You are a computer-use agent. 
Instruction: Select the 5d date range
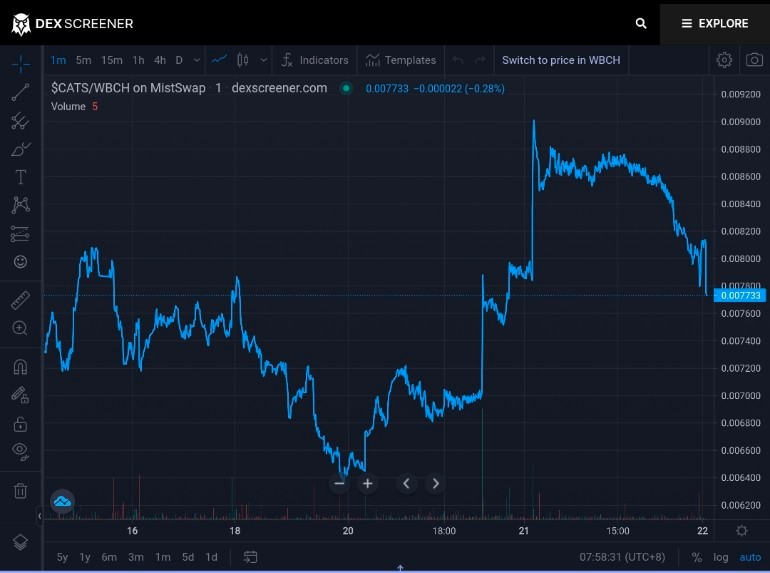click(x=188, y=557)
